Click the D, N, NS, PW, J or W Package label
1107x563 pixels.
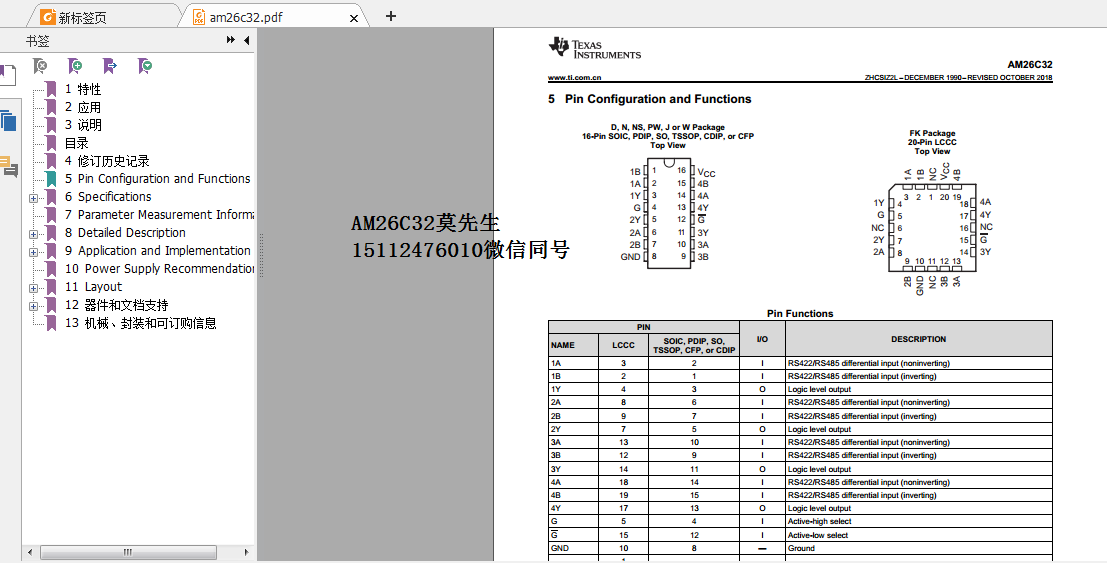tap(668, 128)
